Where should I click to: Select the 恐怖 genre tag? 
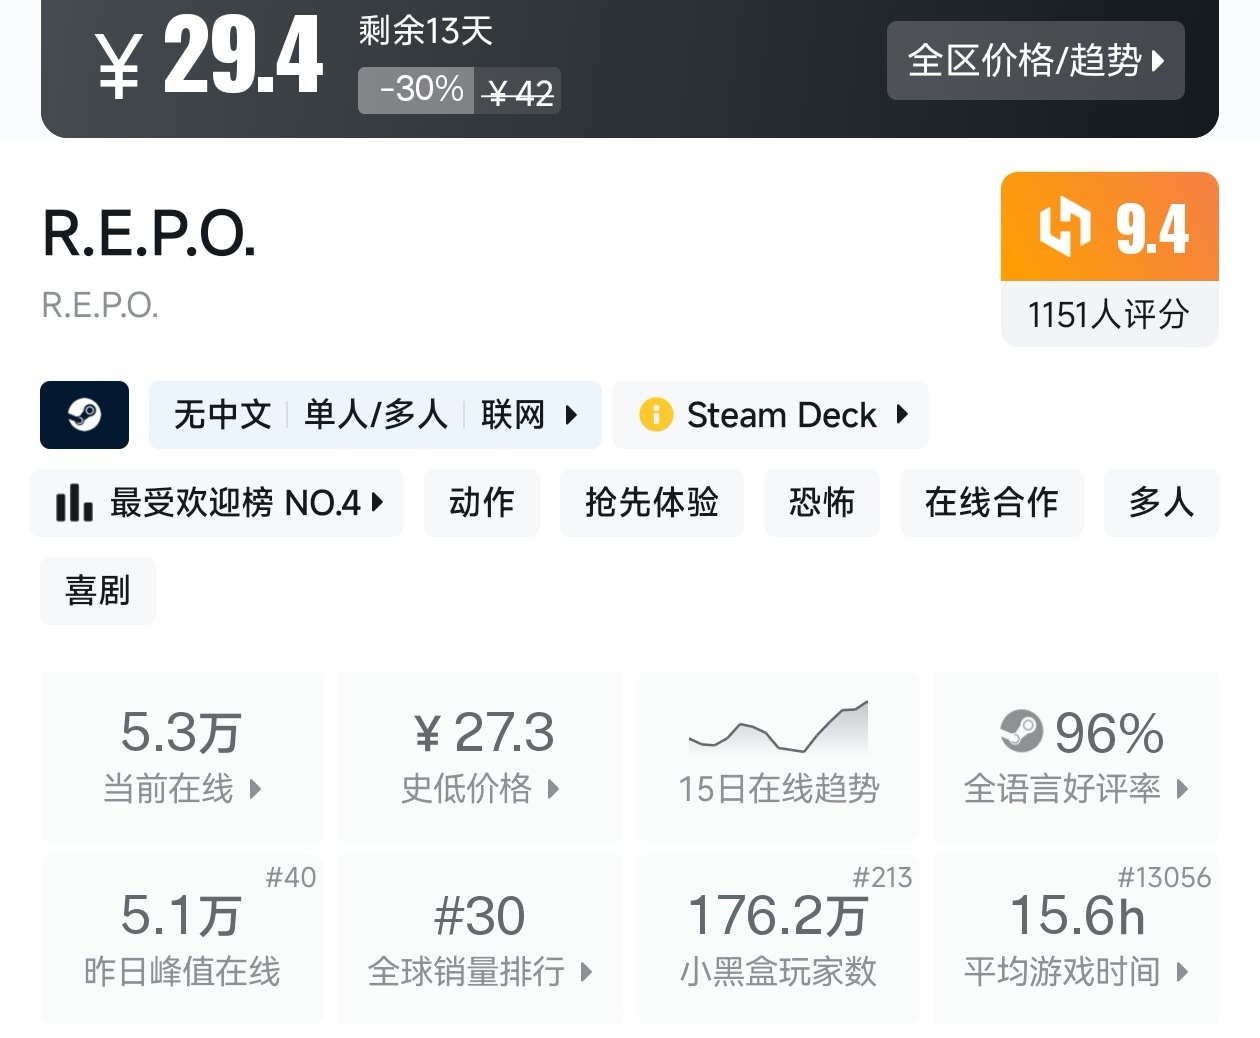[821, 503]
